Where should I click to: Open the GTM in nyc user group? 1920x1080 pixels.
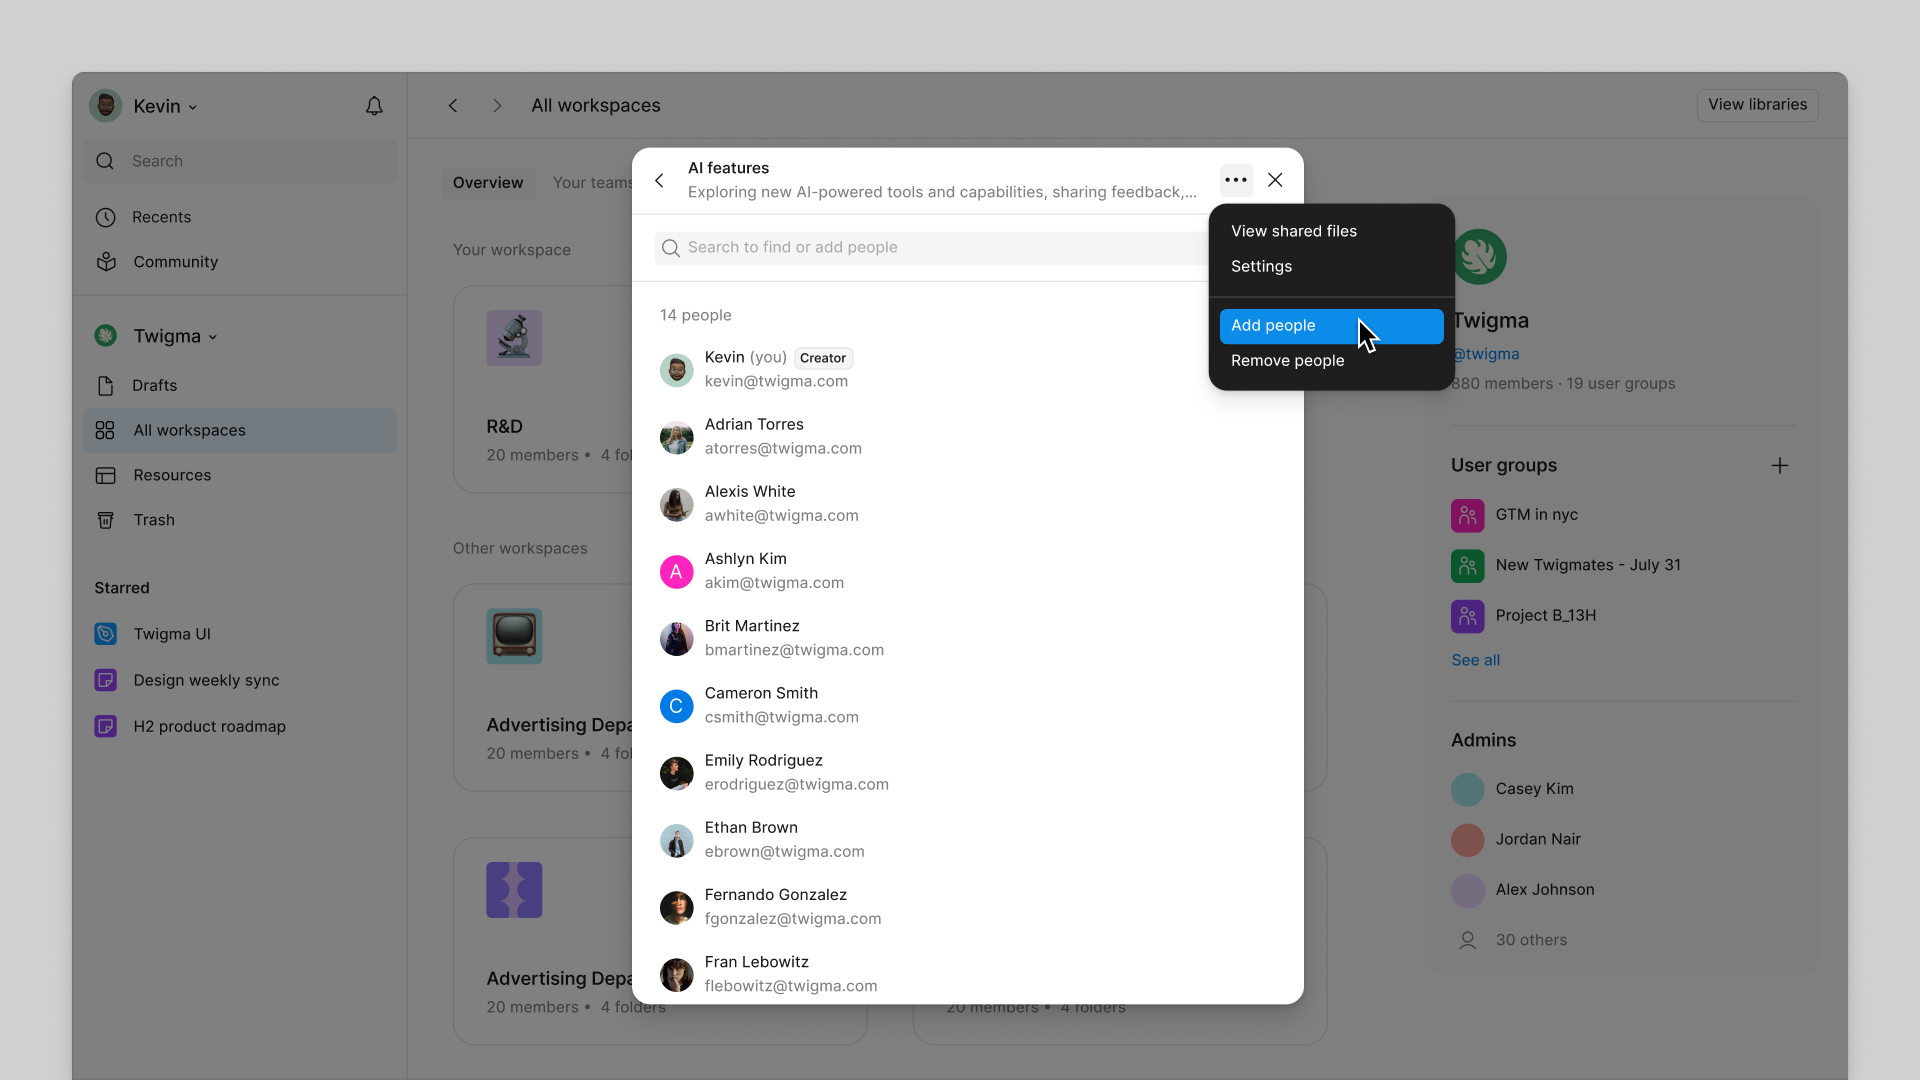point(1537,514)
